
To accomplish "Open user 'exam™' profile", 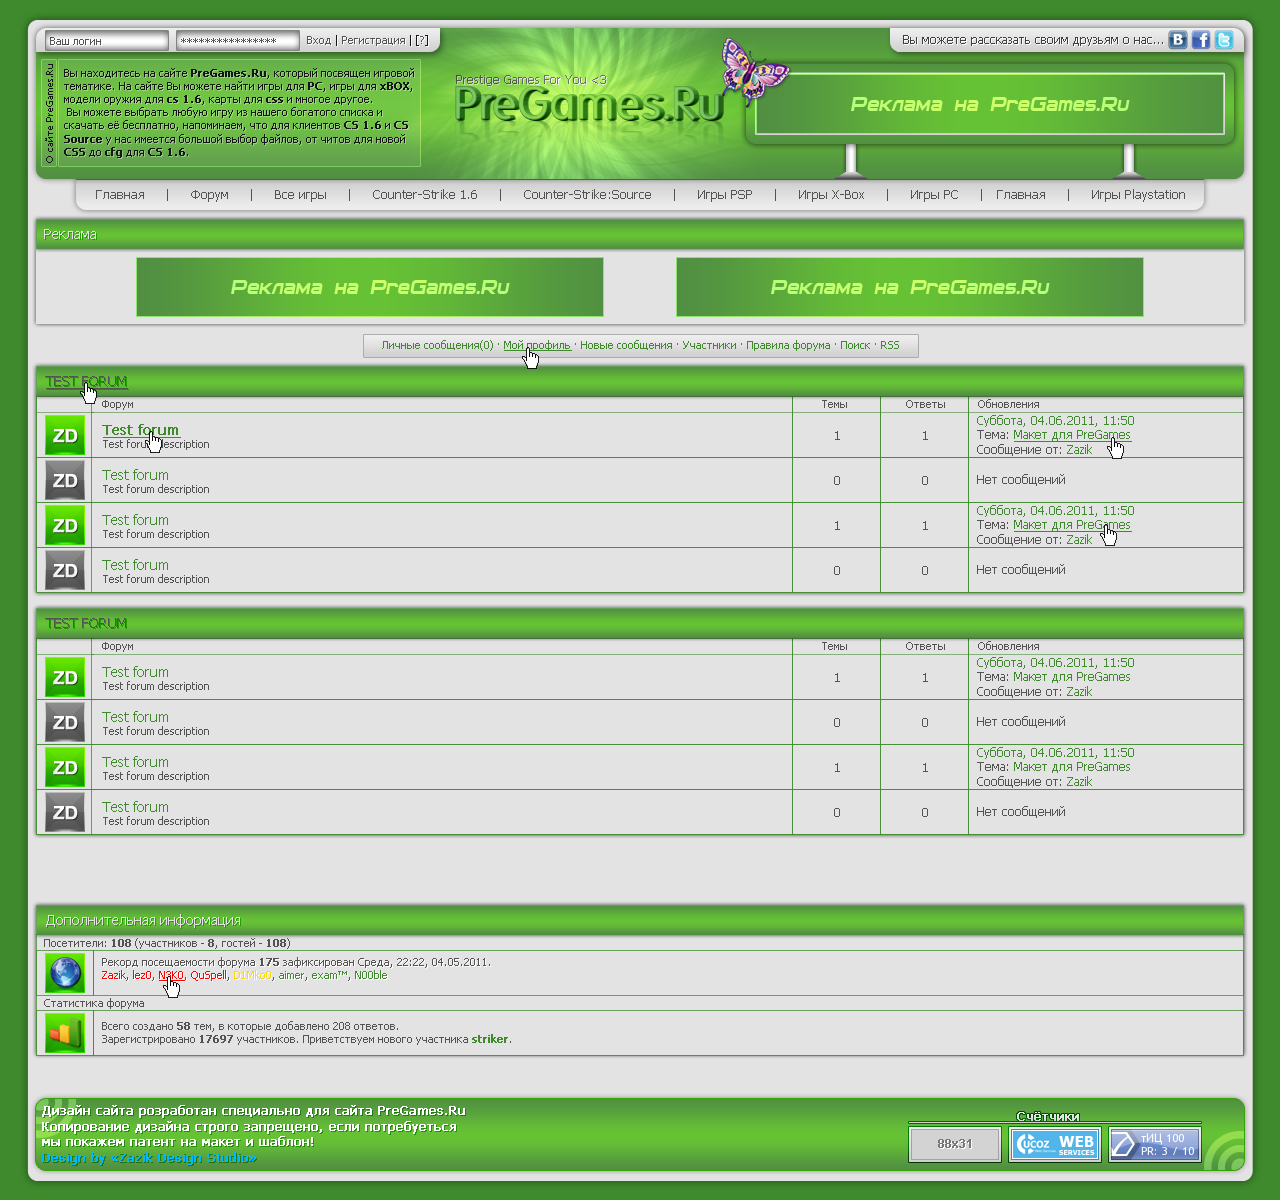I will [x=329, y=976].
